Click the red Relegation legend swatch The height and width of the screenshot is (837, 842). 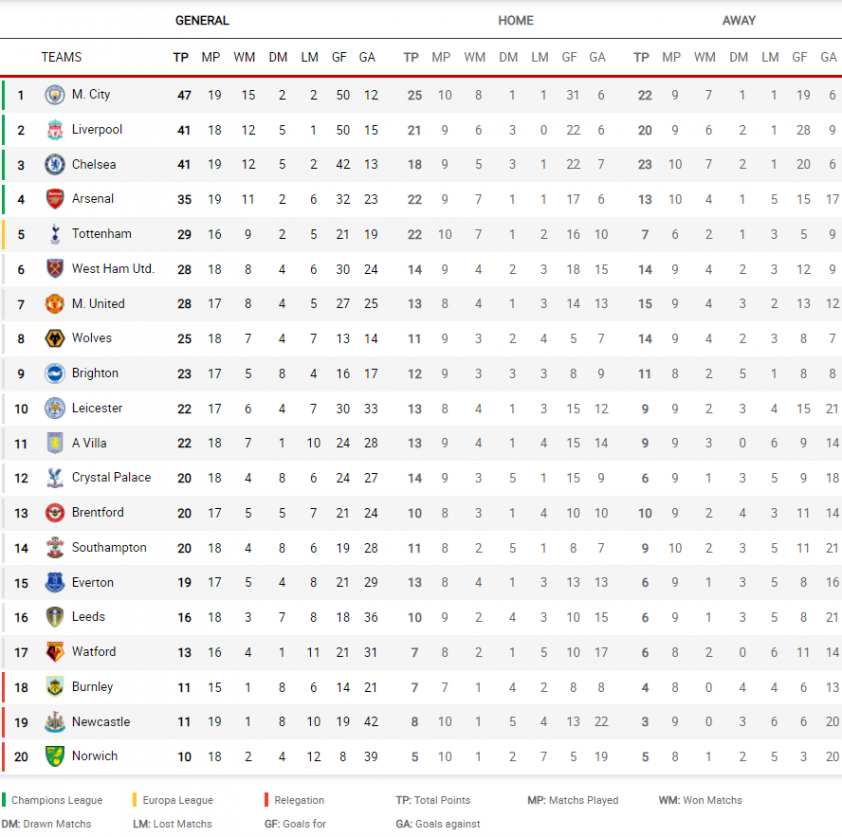(266, 800)
